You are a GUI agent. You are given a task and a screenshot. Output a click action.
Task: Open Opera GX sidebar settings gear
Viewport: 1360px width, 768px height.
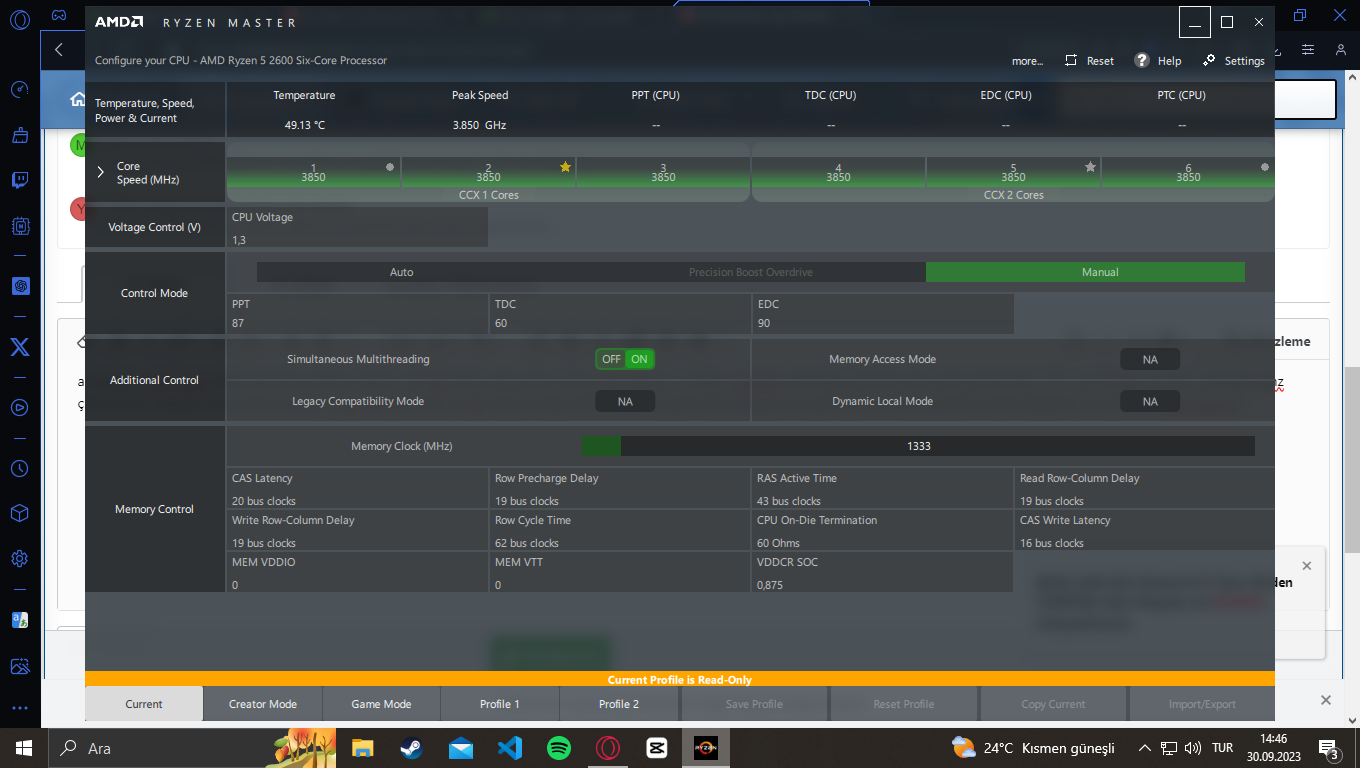20,559
